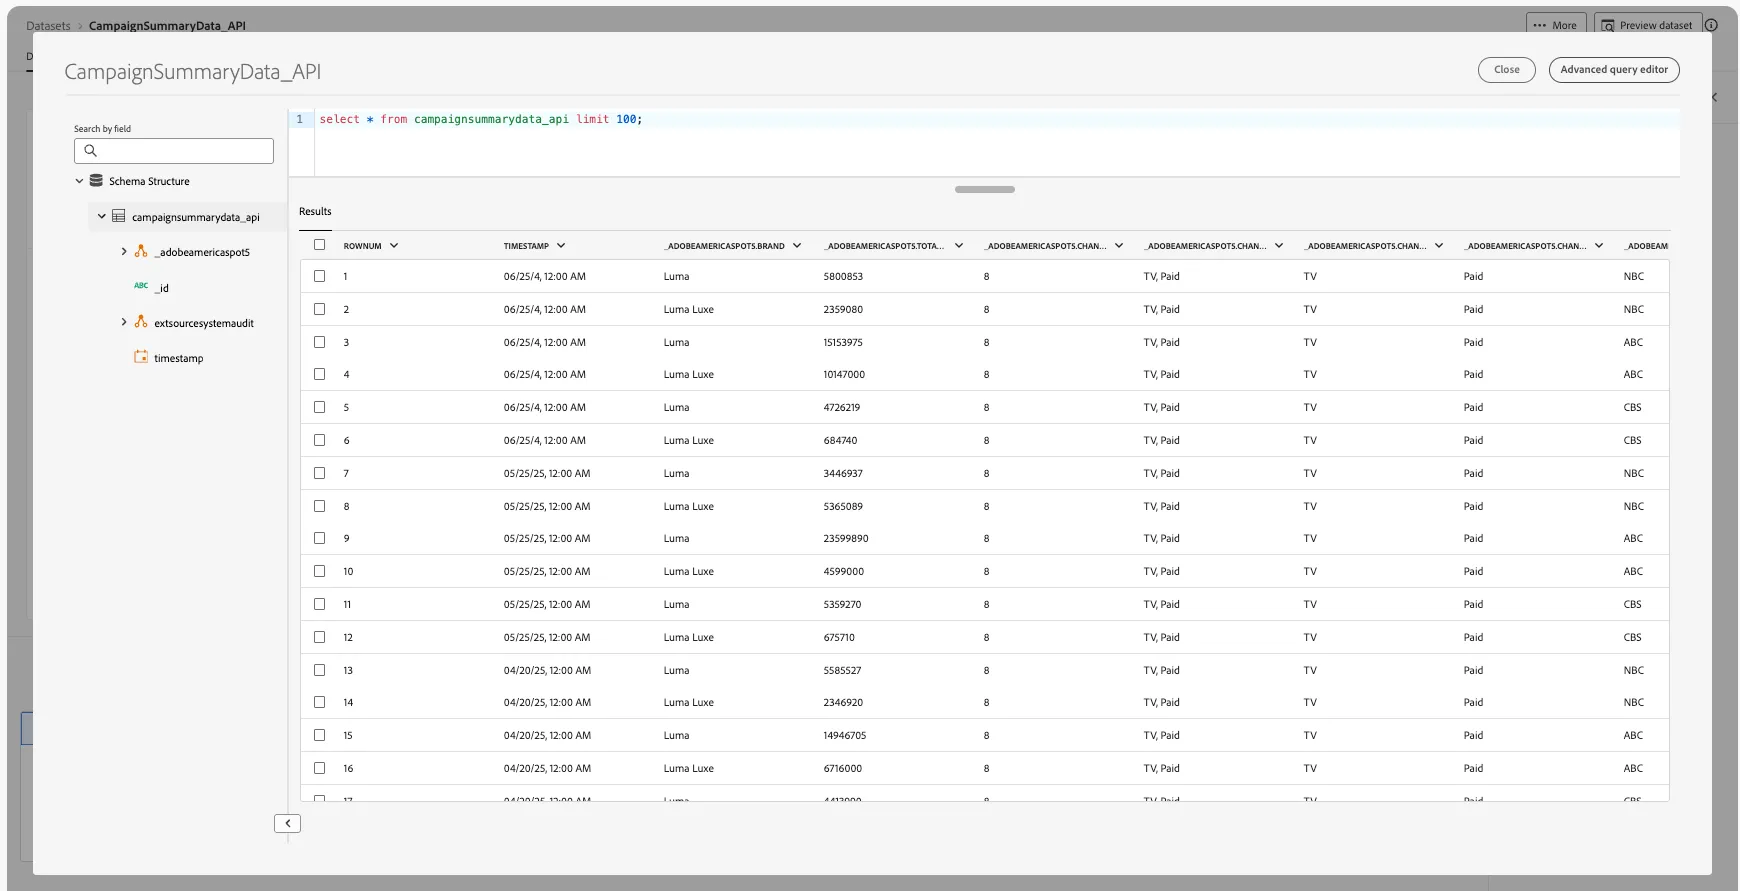Select the checkbox for row 7
This screenshot has width=1740, height=891.
pyautogui.click(x=320, y=473)
